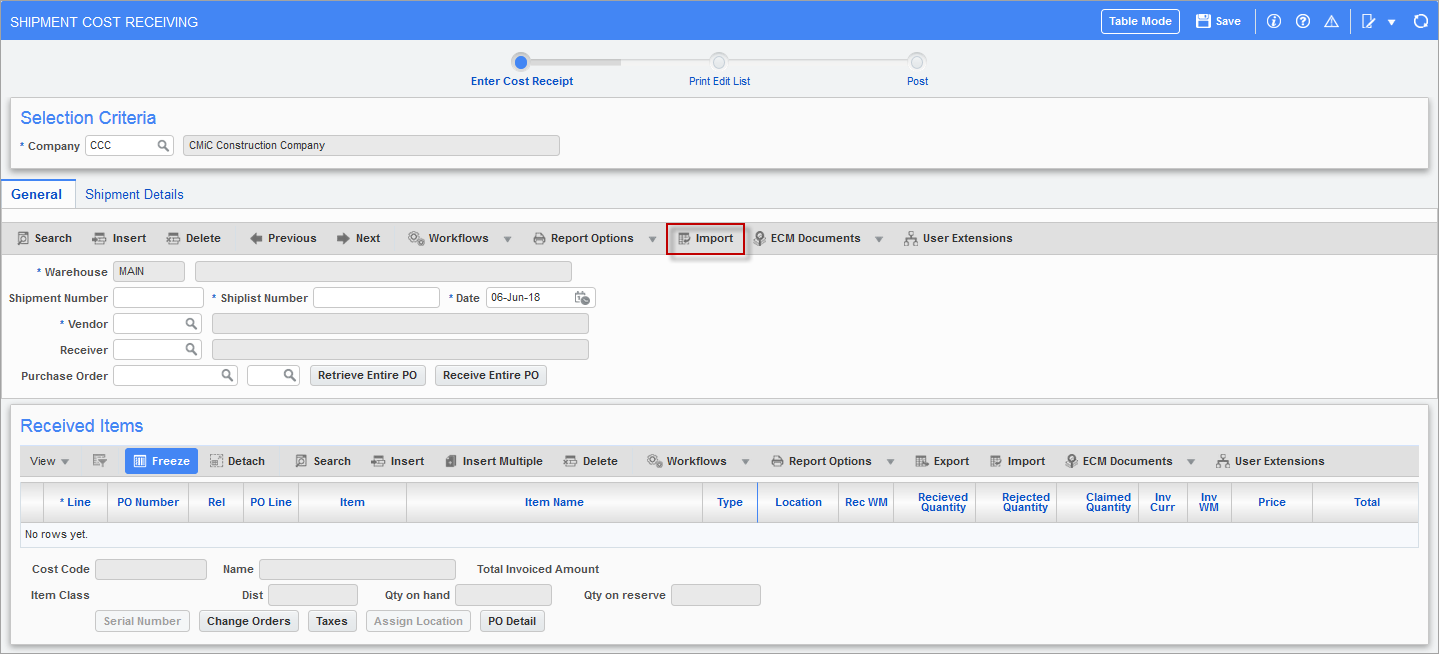This screenshot has height=654, width=1439.
Task: Click the Shipment Number field
Action: pos(158,298)
